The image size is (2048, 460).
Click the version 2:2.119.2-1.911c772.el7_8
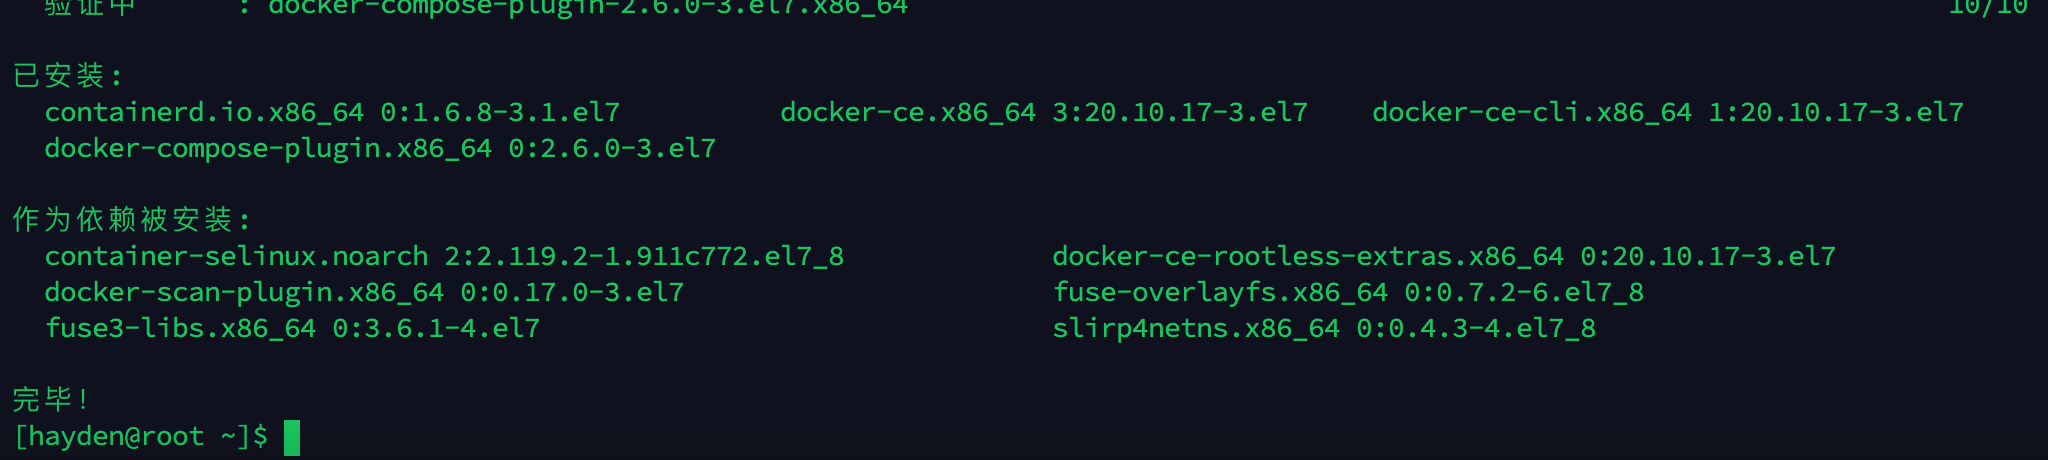644,256
